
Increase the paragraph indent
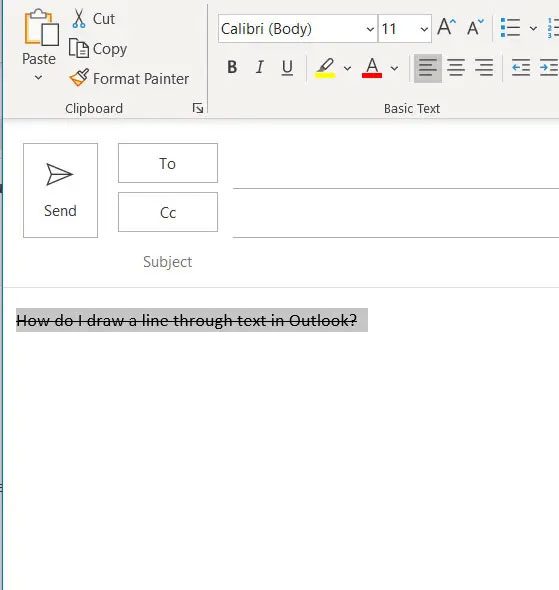549,68
